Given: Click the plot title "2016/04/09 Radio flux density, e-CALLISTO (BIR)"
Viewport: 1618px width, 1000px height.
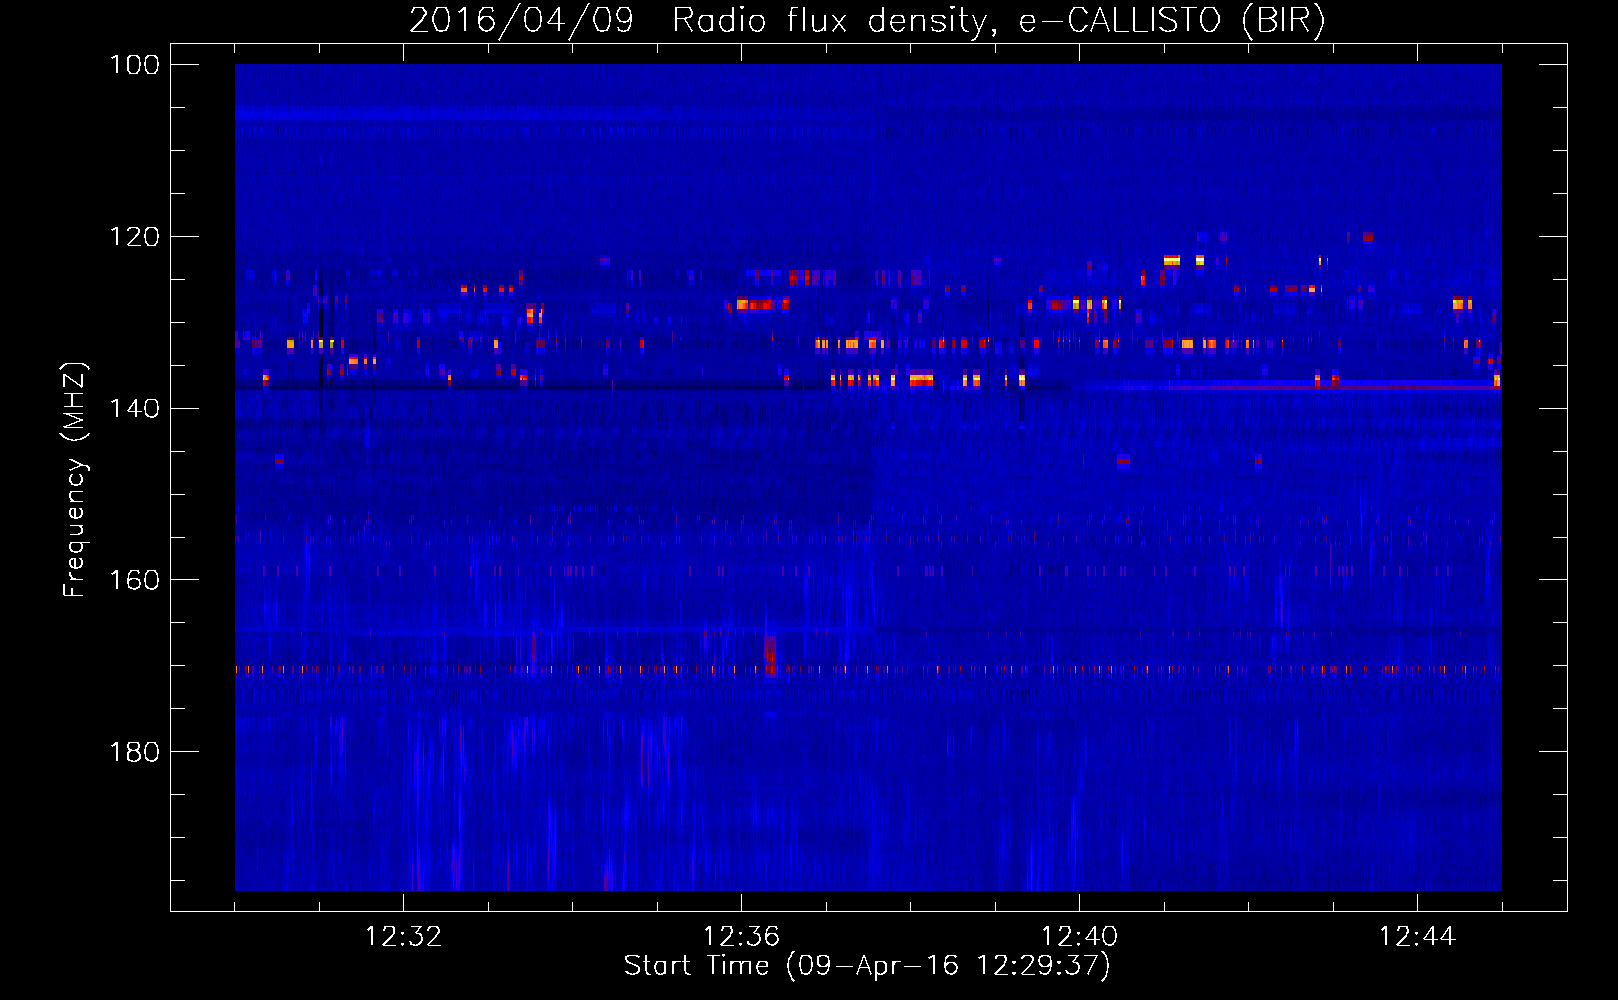Looking at the screenshot, I should click(867, 20).
